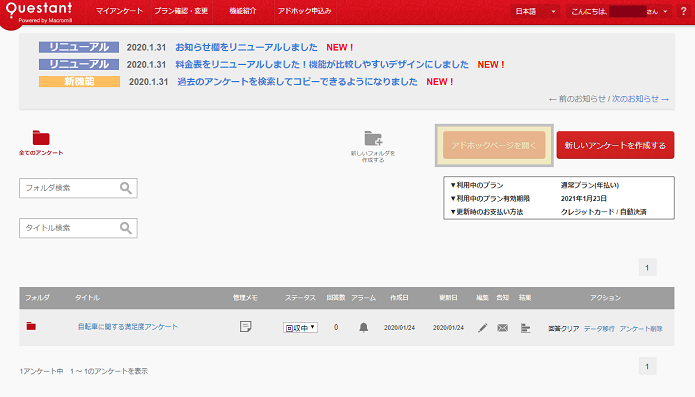The height and width of the screenshot is (397, 695).
Task: Open the 日本語 language dropdown
Action: coord(535,12)
